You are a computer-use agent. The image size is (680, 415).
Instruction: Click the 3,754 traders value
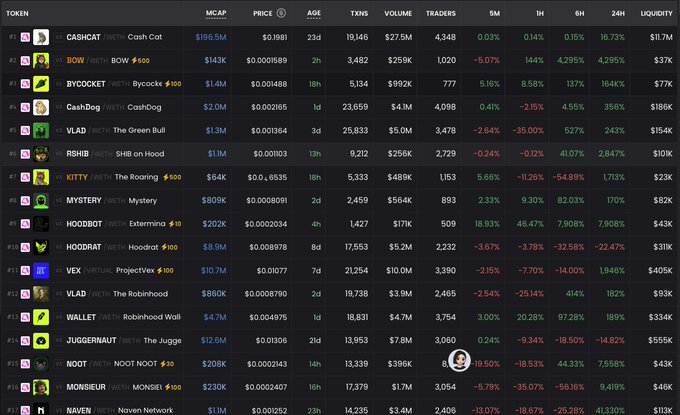(x=445, y=317)
